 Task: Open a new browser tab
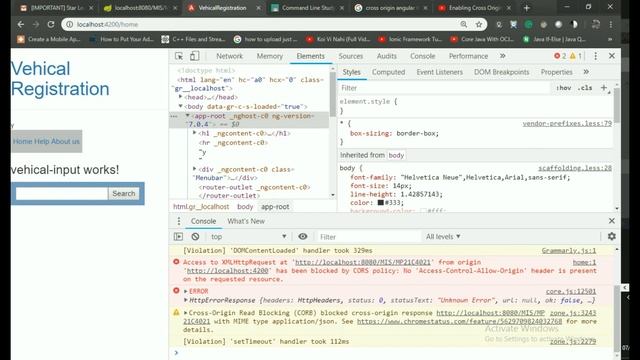(527, 8)
